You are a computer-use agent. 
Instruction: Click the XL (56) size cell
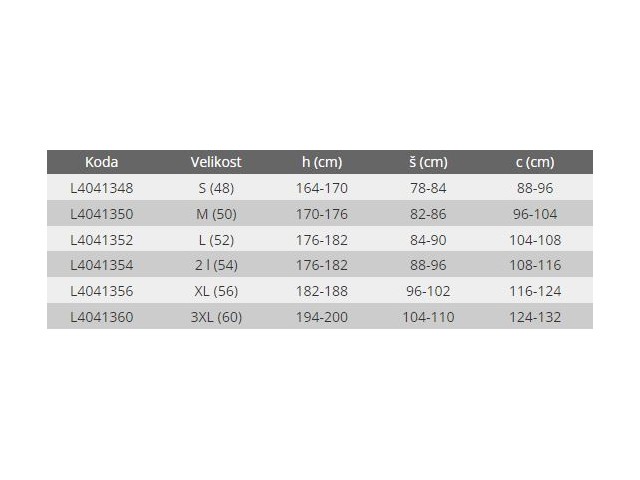tap(216, 292)
